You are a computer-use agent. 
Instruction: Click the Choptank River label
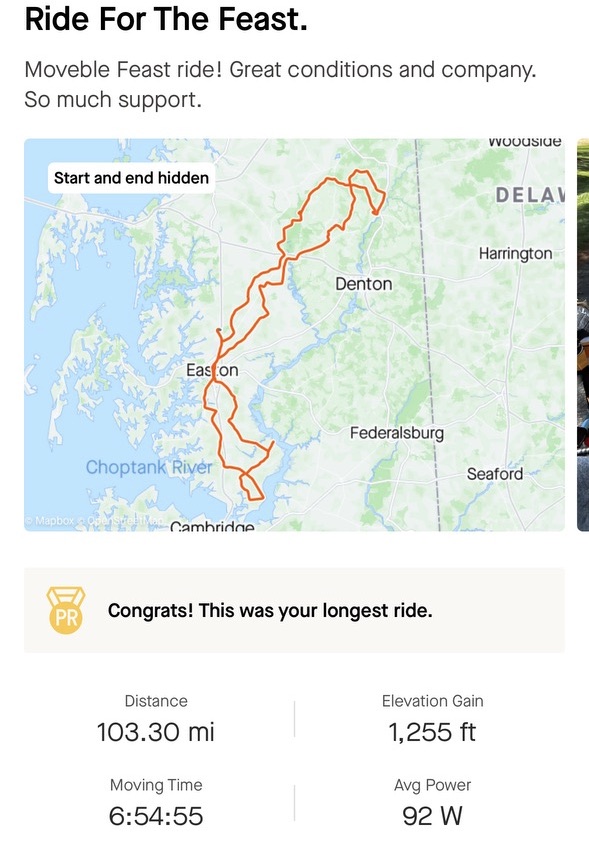(x=149, y=467)
